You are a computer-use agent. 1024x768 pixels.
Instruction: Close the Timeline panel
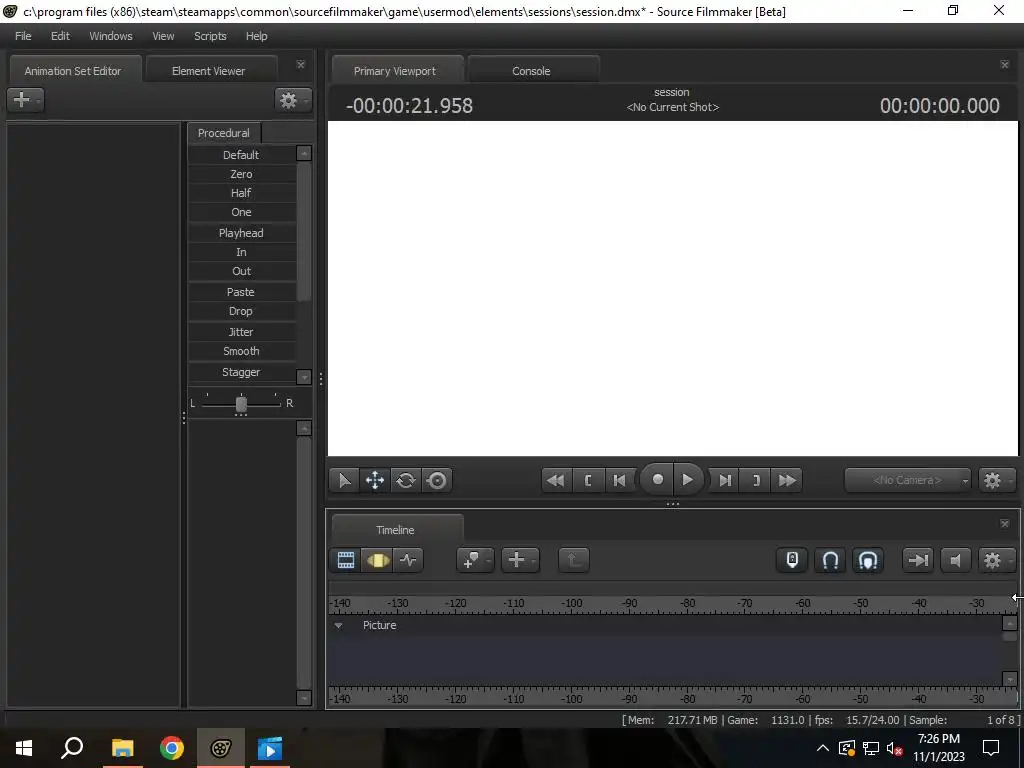1004,524
